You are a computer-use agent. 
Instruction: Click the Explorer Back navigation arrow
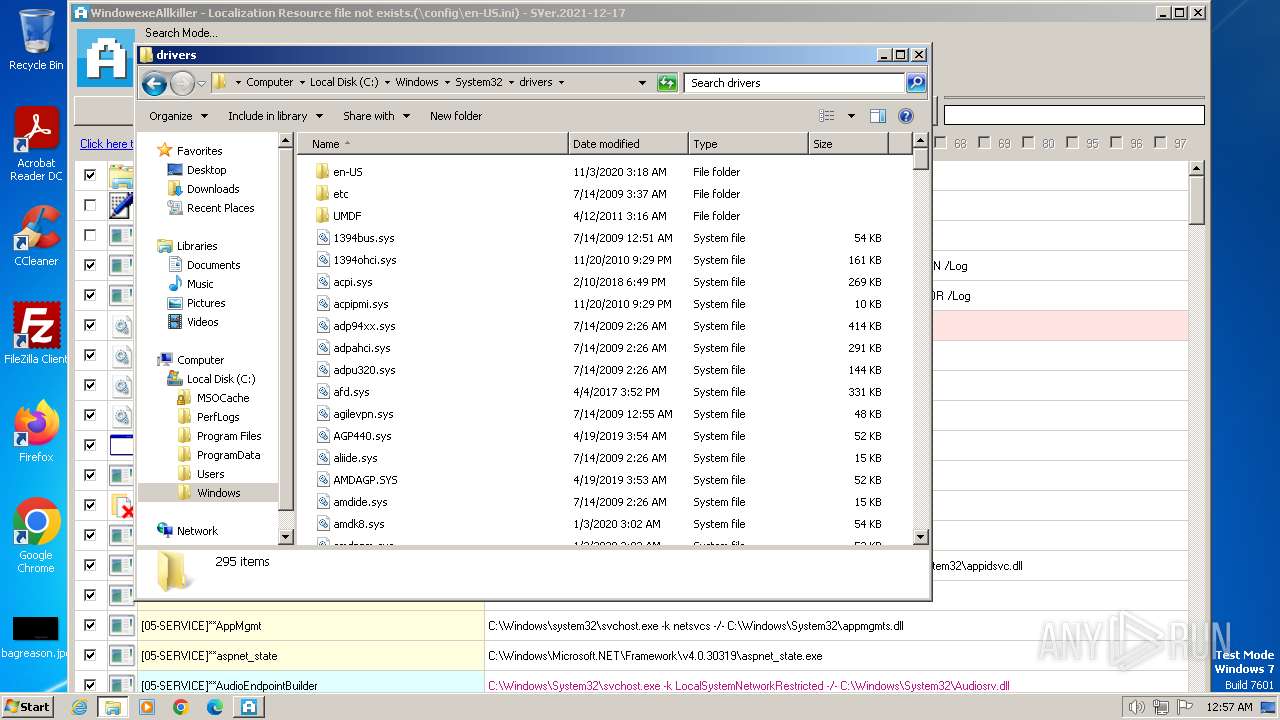154,83
